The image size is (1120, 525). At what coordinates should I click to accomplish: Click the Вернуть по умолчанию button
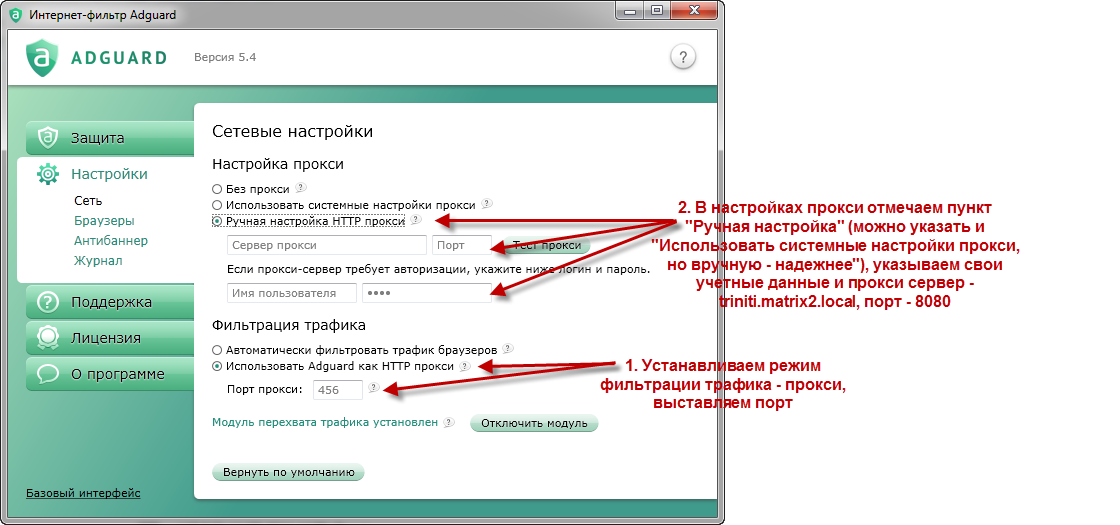click(x=289, y=472)
